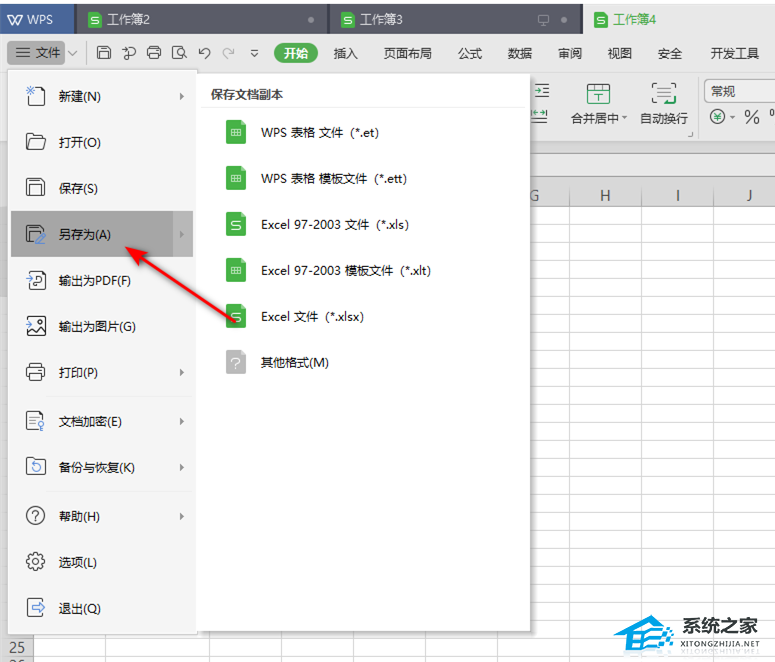Choose 打开(O) in the file menu

tap(102, 142)
